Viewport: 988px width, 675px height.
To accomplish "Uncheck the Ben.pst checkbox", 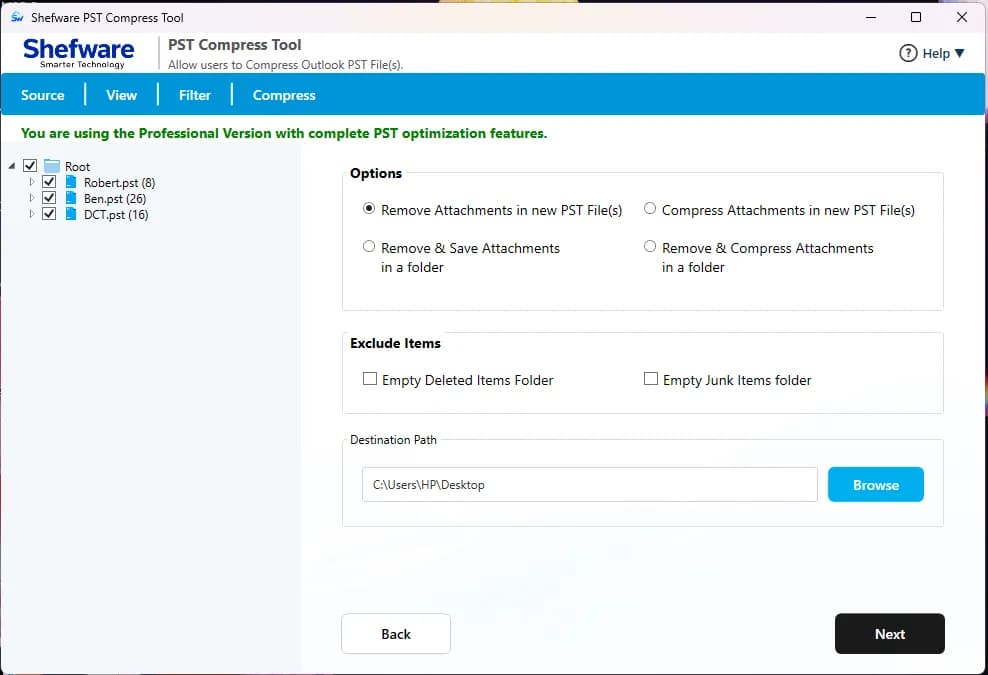I will 49,198.
